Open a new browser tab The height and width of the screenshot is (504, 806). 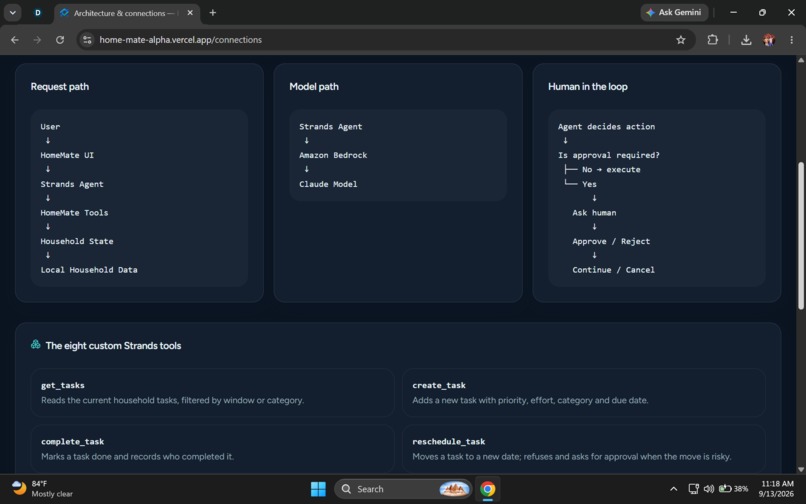[213, 13]
